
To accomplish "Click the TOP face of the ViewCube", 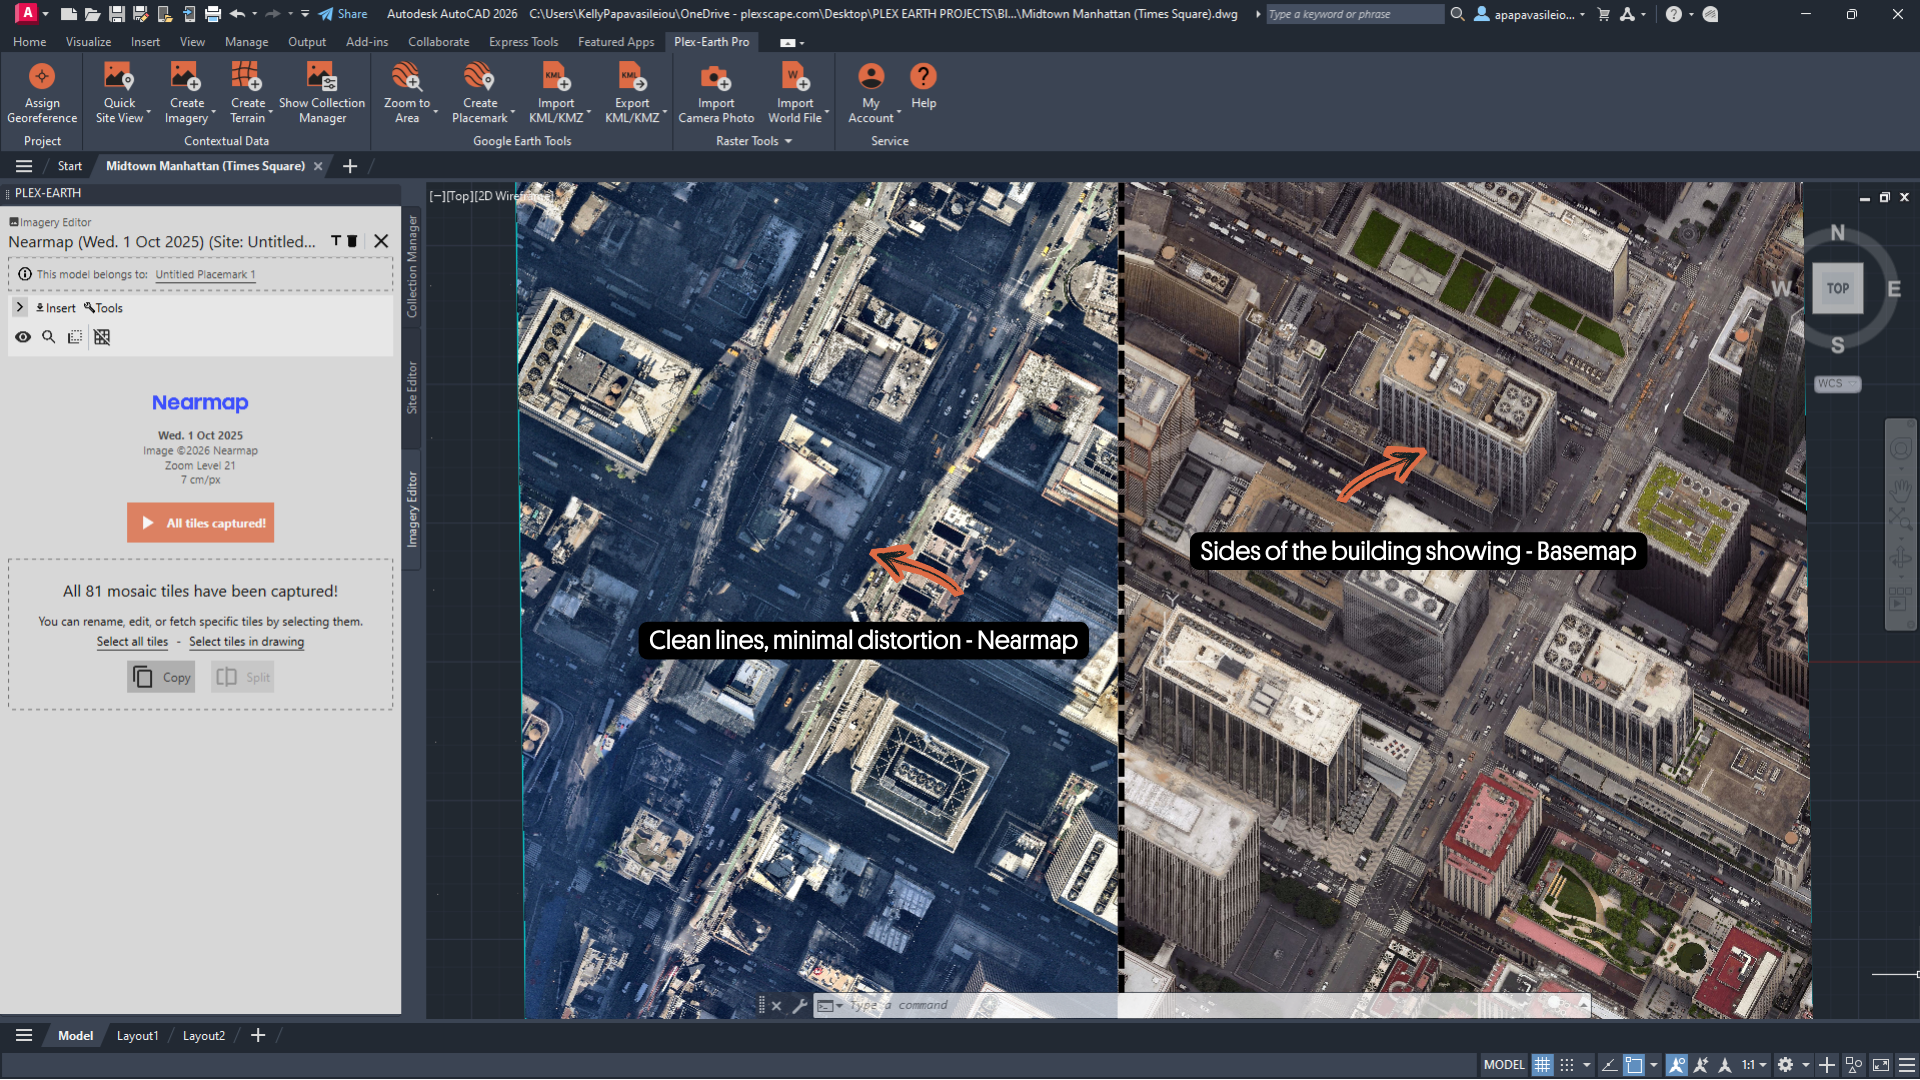I will (1837, 288).
